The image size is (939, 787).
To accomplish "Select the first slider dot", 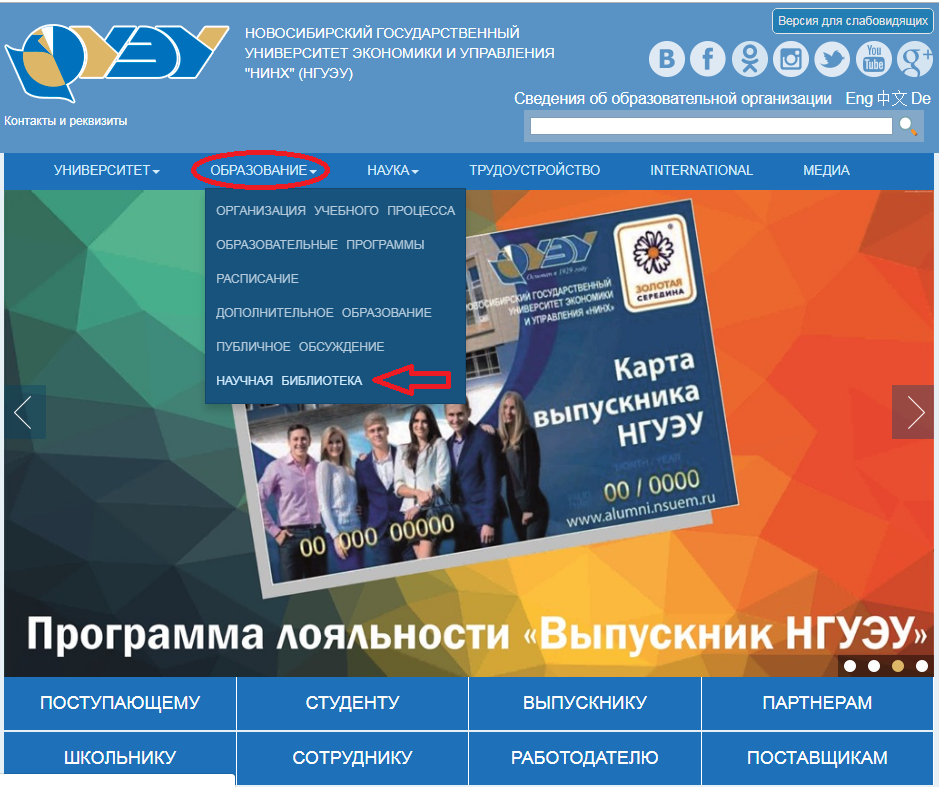I will click(850, 665).
